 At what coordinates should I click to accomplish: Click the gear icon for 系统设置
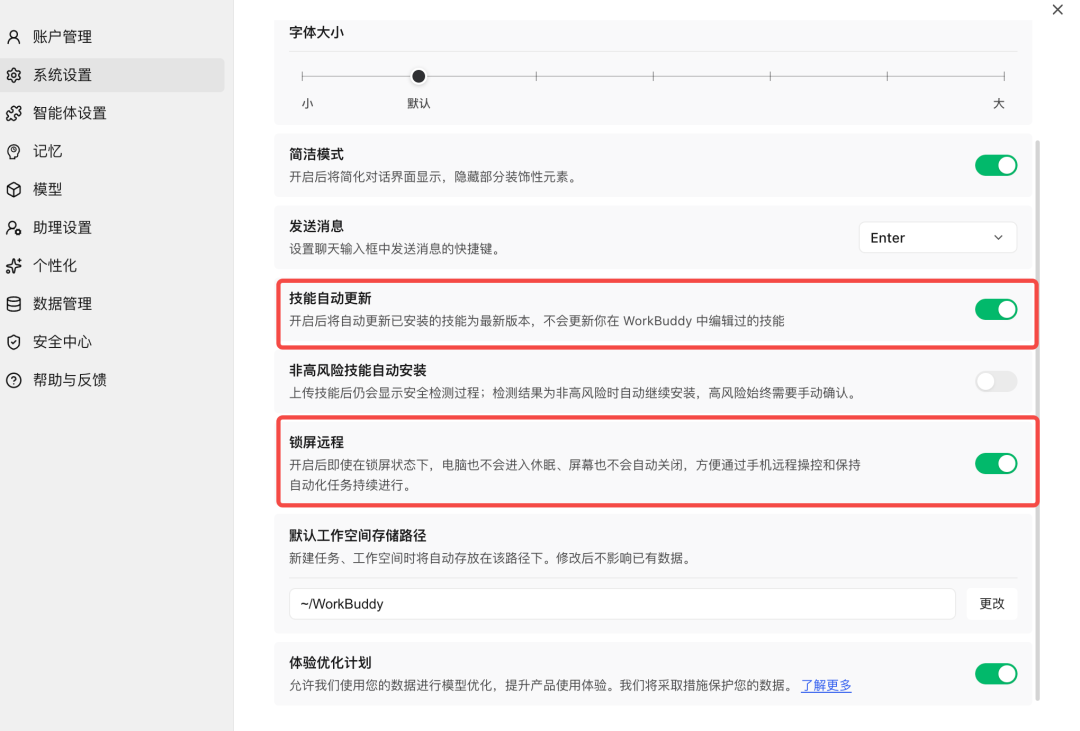coord(14,75)
